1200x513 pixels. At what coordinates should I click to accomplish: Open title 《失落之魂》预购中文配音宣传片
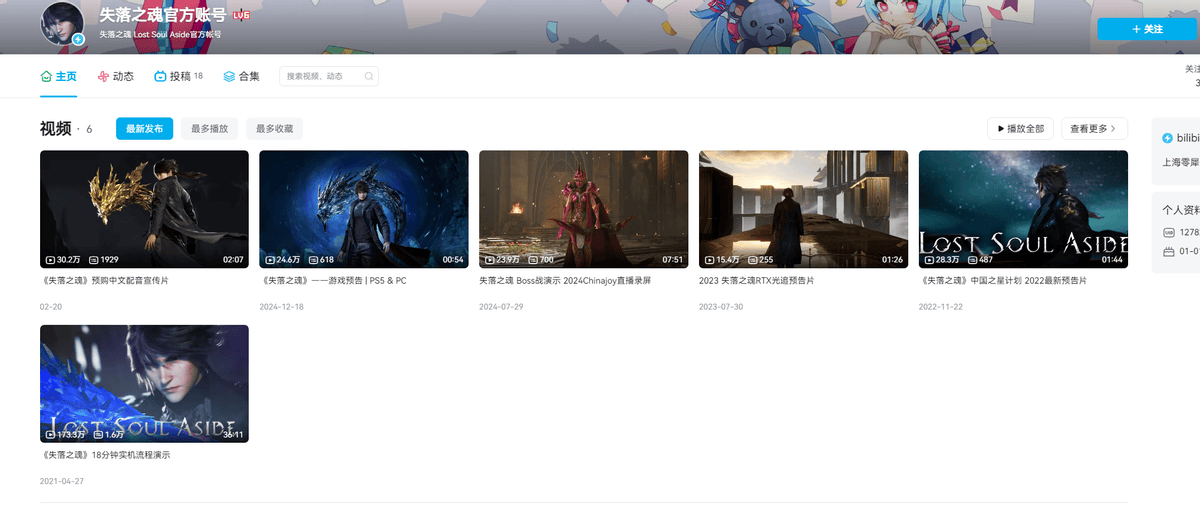coord(104,281)
